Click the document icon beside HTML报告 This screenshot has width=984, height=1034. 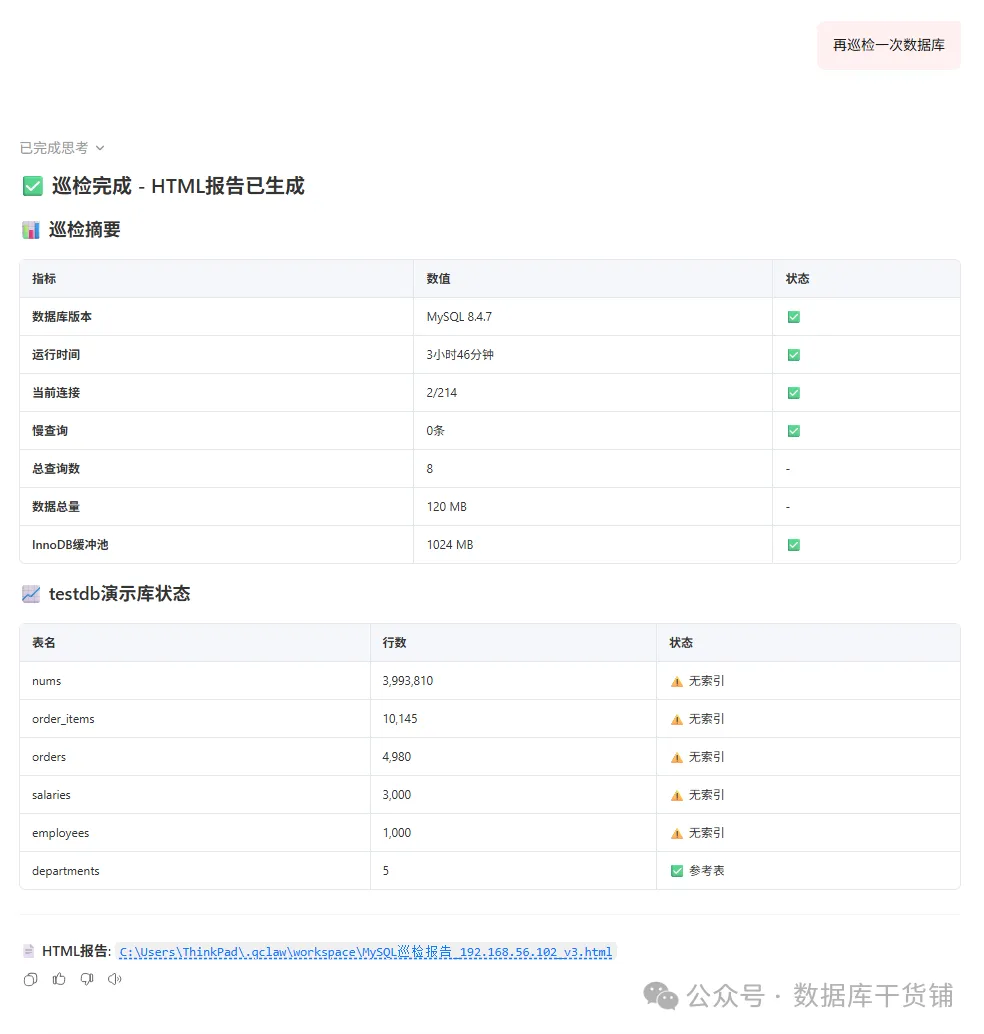point(27,951)
